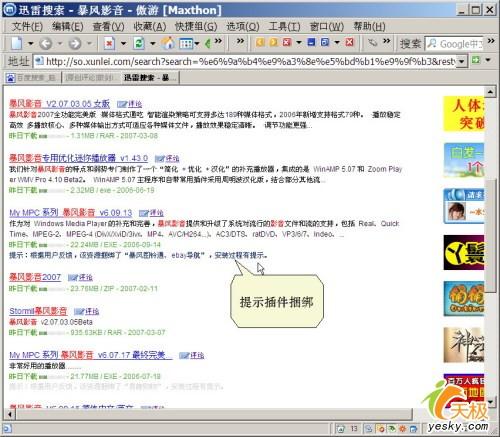
Task: Click the Home icon
Action: 168,43
